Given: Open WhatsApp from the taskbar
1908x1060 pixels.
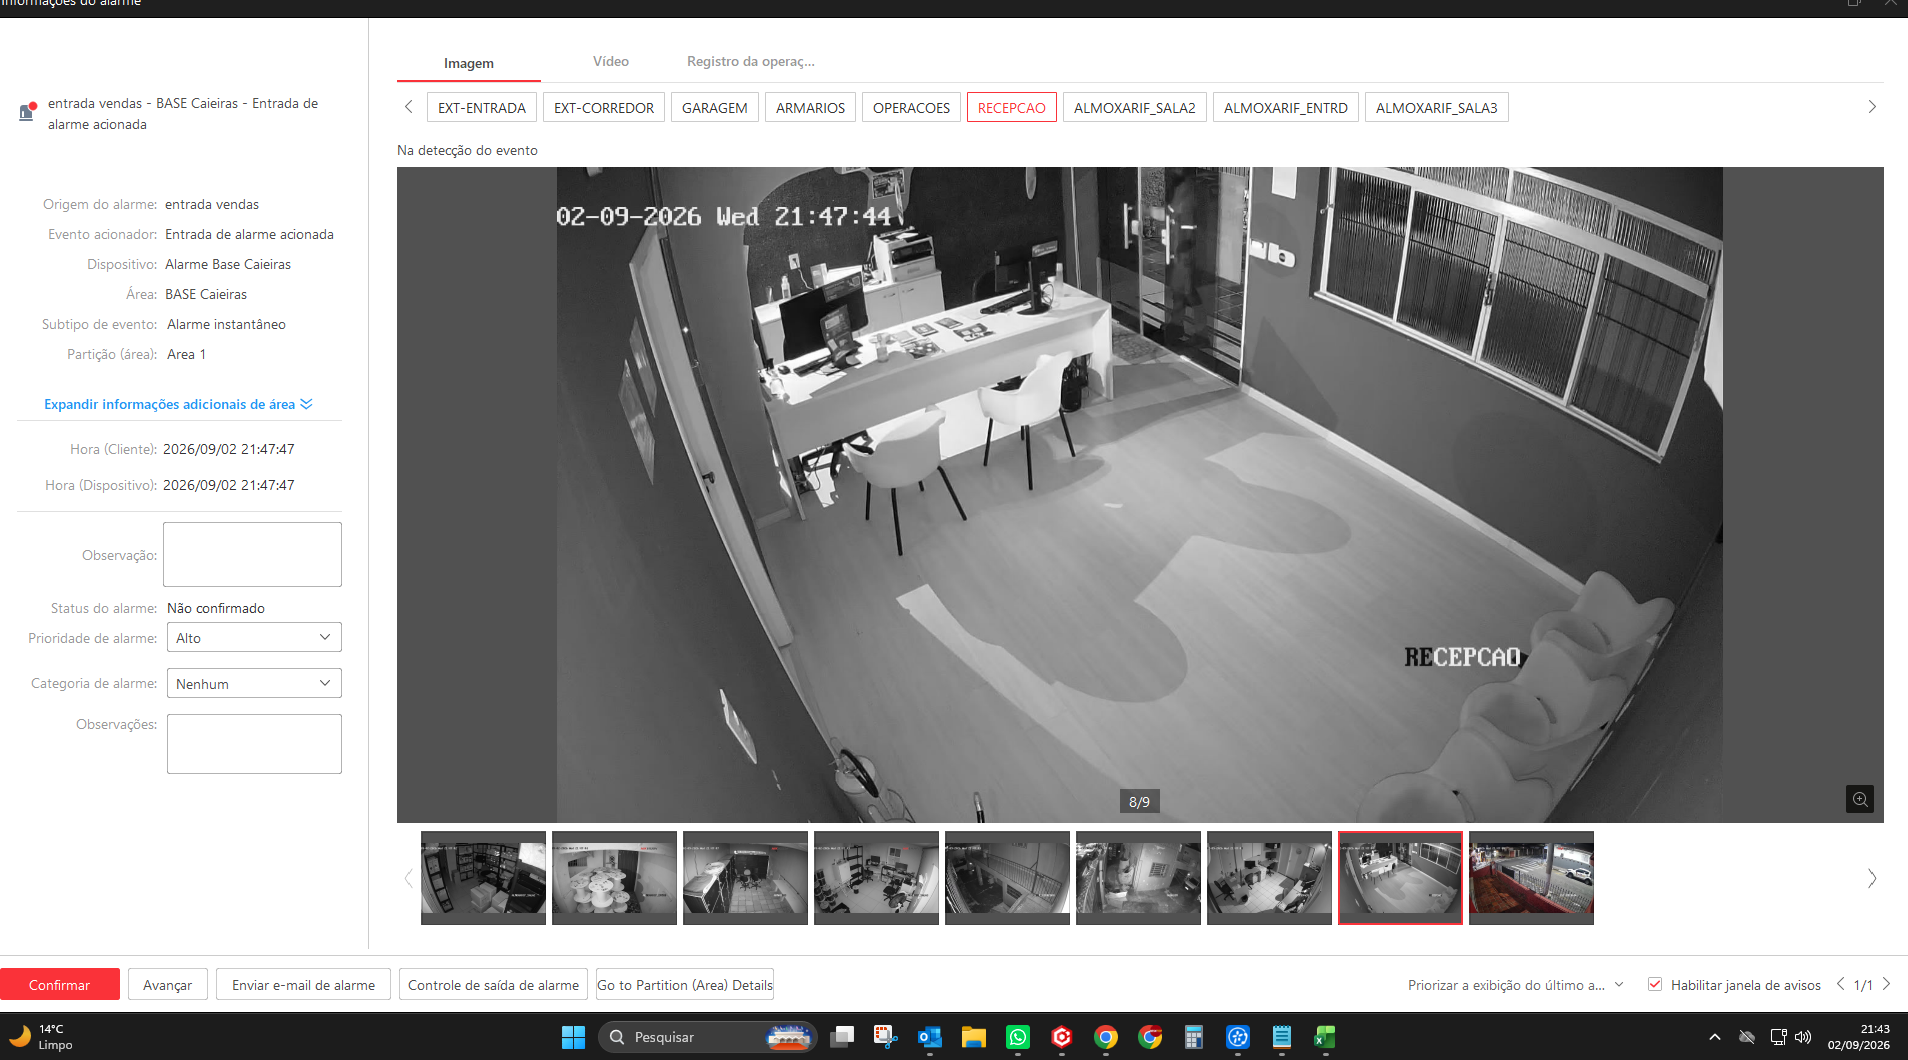Looking at the screenshot, I should pyautogui.click(x=1018, y=1037).
